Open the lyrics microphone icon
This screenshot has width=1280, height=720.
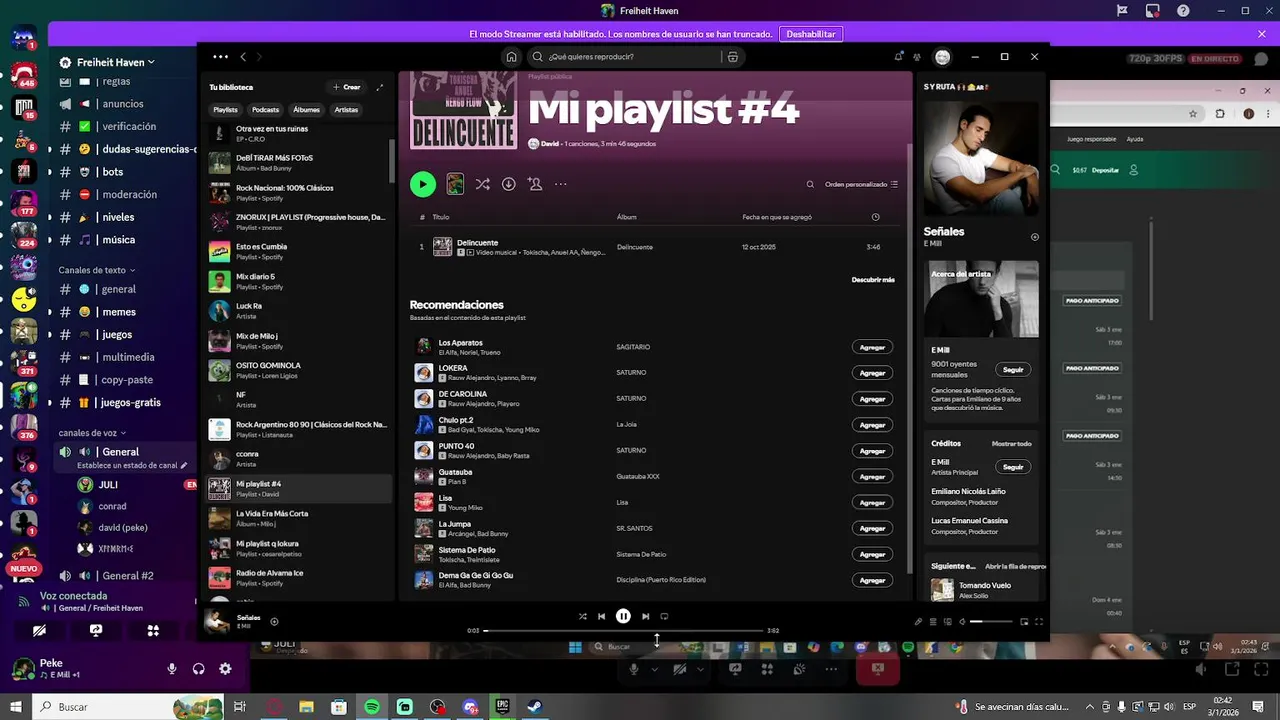[918, 621]
